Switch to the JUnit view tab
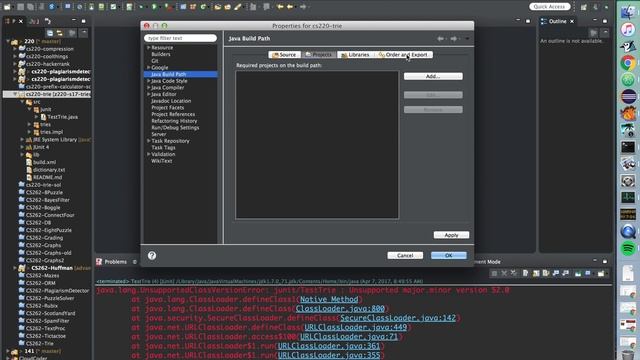Image resolution: width=640 pixels, height=360 pixels. [x=34, y=21]
